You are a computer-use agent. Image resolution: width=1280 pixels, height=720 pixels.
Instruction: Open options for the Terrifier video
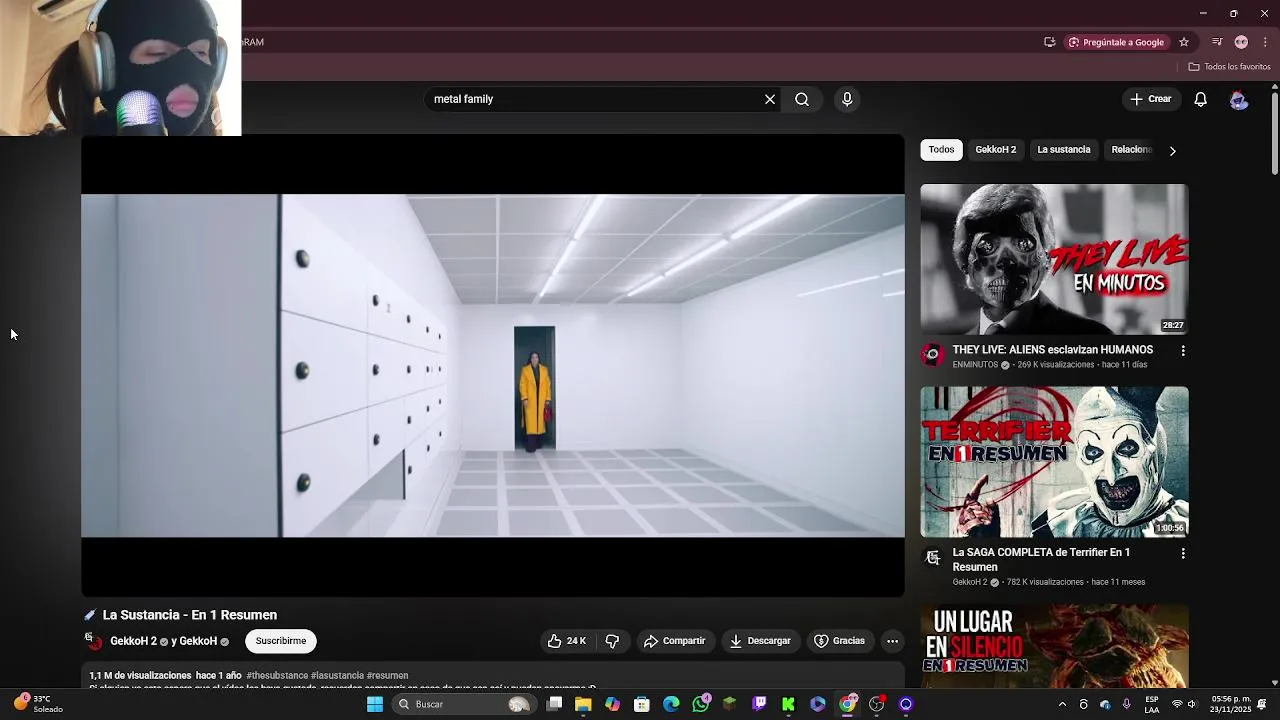coord(1183,553)
